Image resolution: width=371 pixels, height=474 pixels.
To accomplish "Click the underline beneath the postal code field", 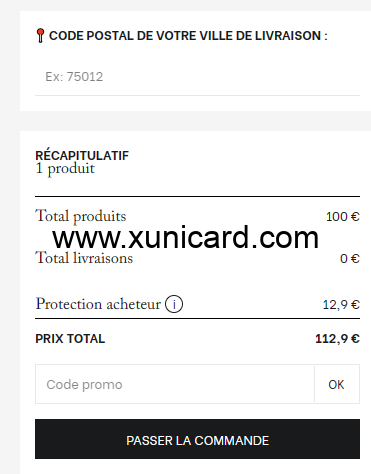I will pos(197,95).
